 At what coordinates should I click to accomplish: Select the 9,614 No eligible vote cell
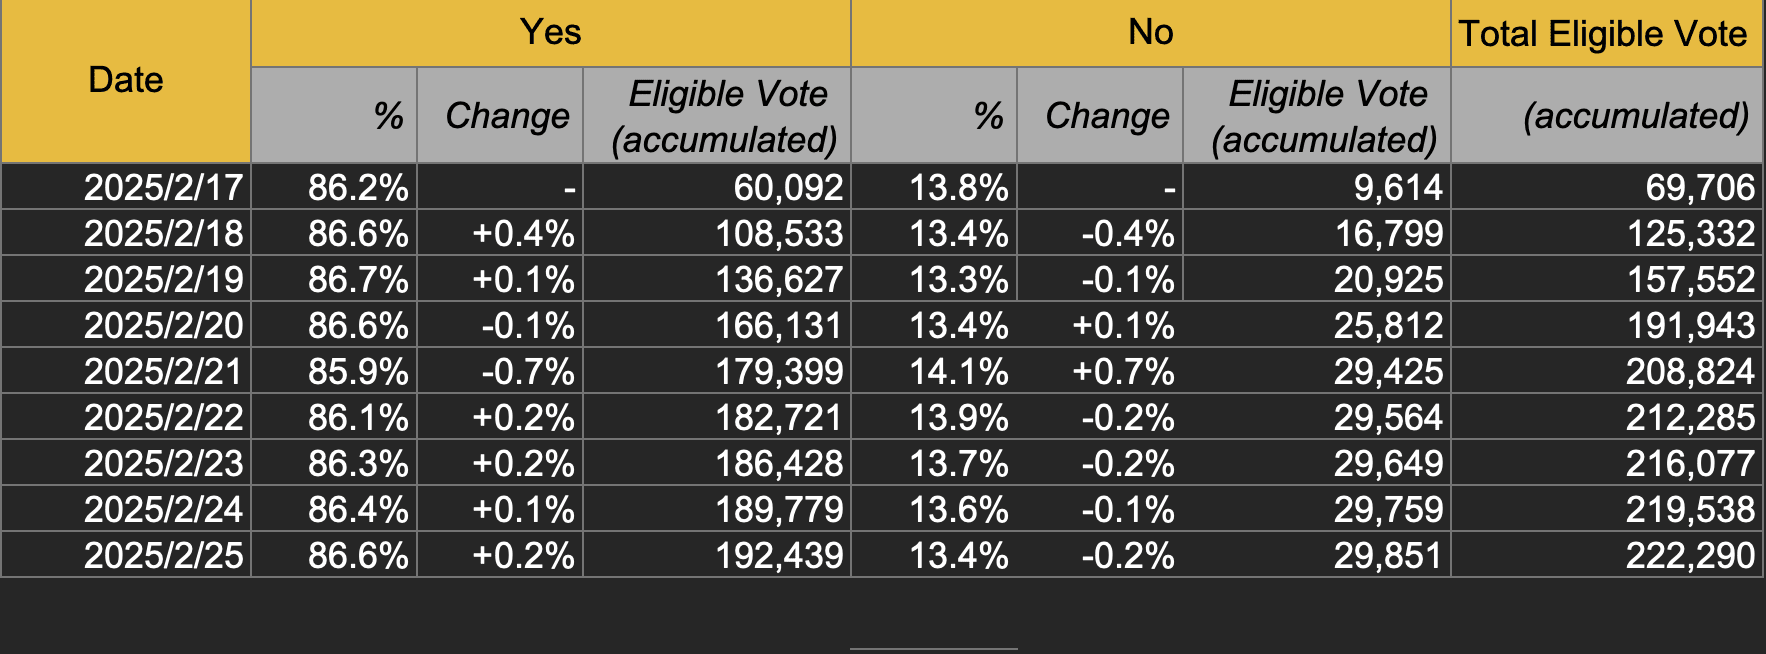[x=1317, y=187]
